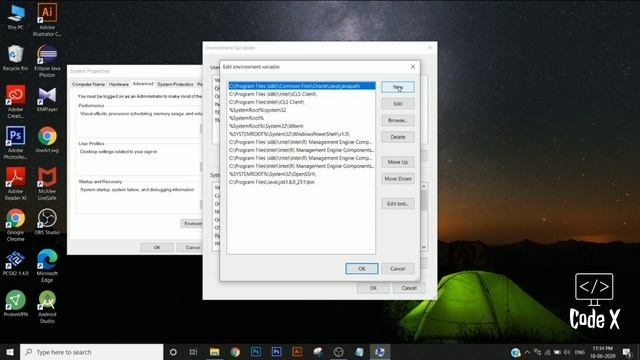Select the WindowsPowerShell\v1.0\ path entry
The width and height of the screenshot is (640, 360).
(301, 134)
